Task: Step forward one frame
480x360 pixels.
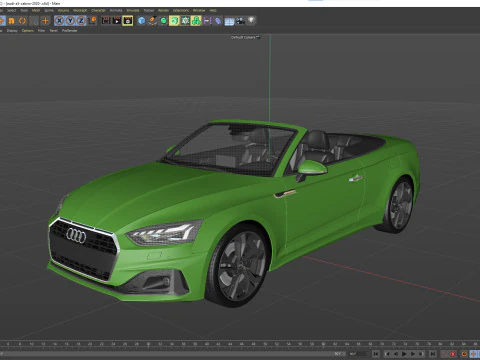Action: [413, 354]
